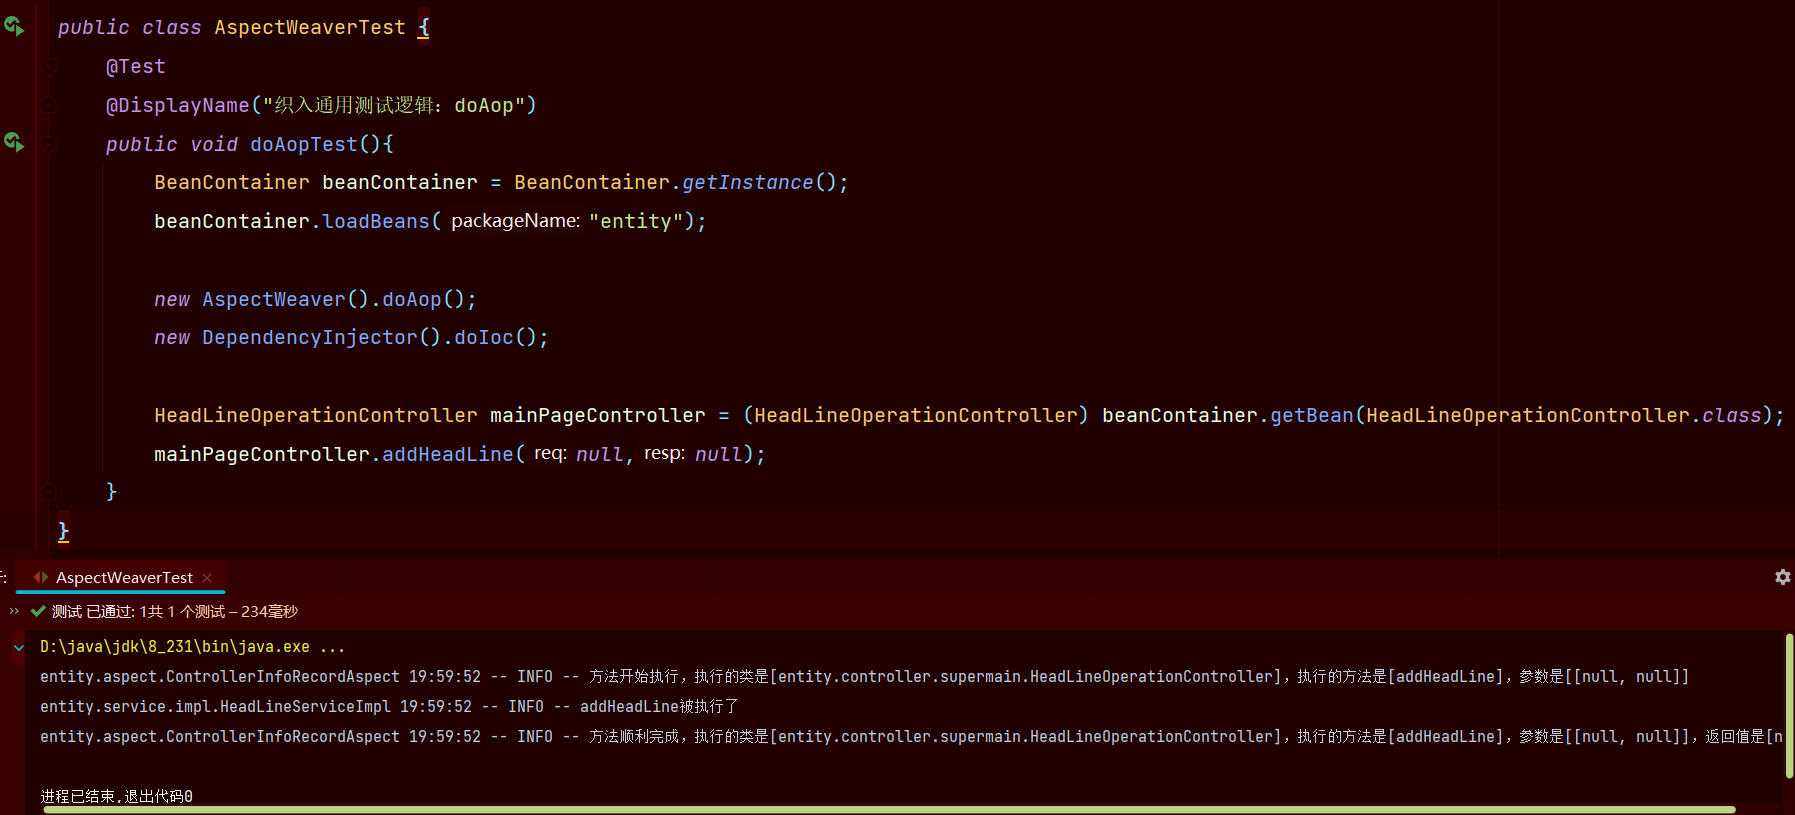The height and width of the screenshot is (815, 1795).
Task: Click getInstance method call
Action: pyautogui.click(x=748, y=182)
